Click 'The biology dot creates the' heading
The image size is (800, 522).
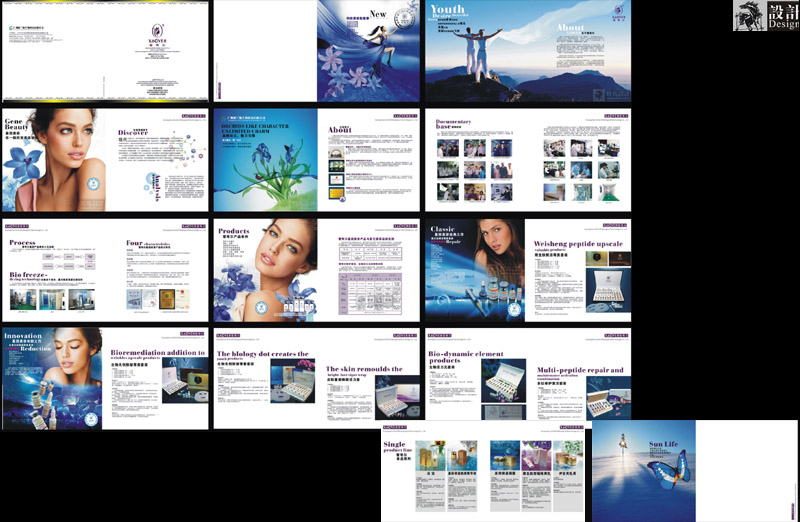point(263,354)
